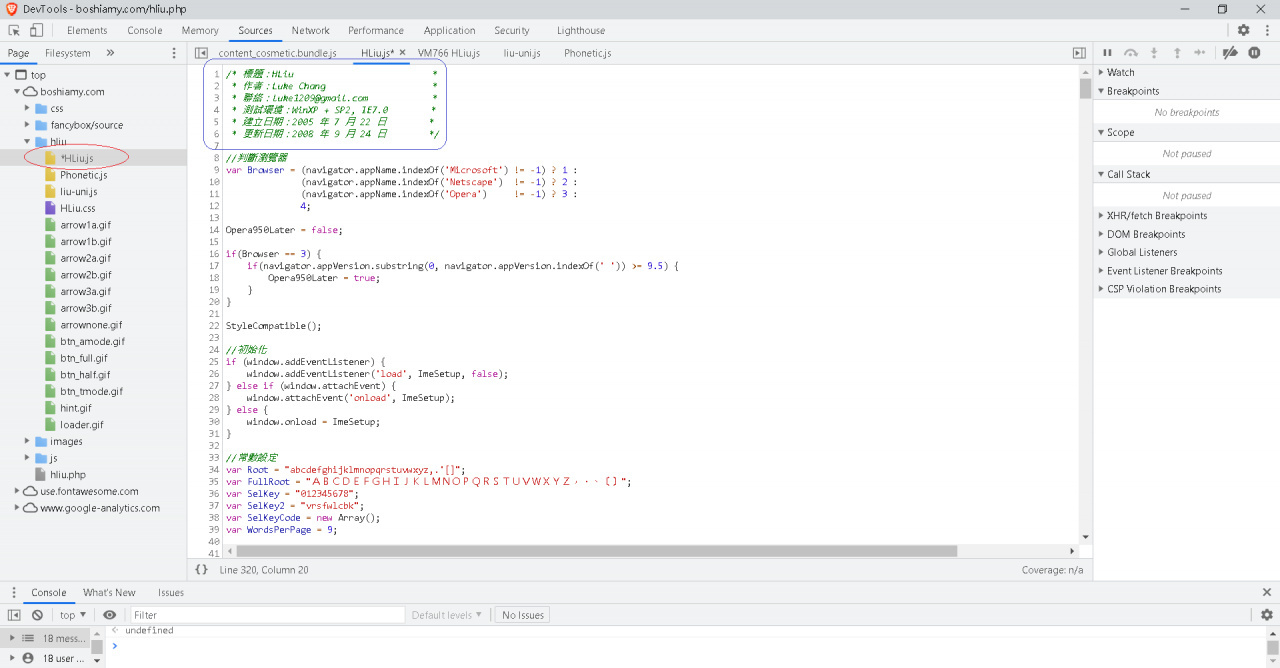Open the top context dropdown in console

click(73, 615)
